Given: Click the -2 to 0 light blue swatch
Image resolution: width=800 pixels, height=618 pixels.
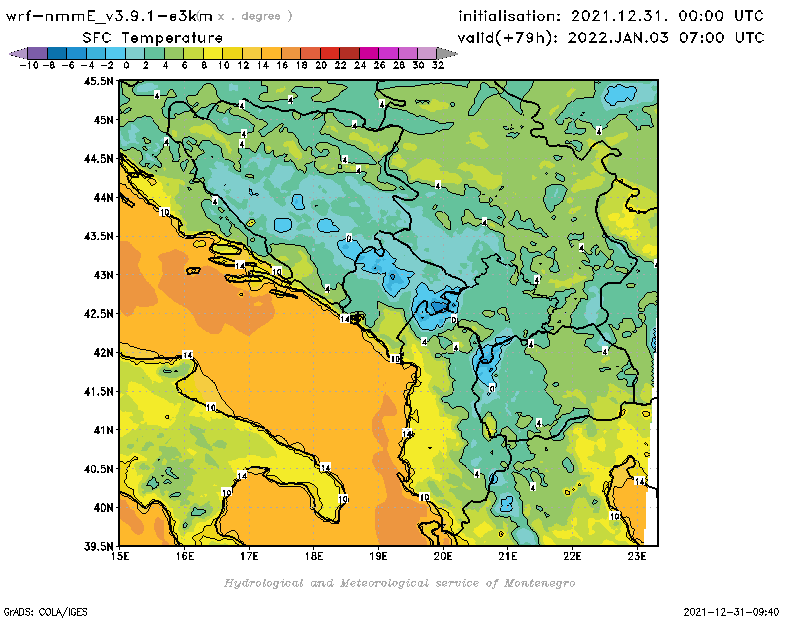Looking at the screenshot, I should pos(115,53).
